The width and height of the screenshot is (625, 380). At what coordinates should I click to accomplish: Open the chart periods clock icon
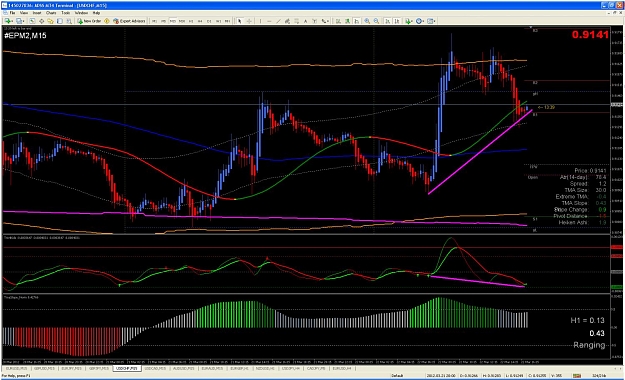419,21
